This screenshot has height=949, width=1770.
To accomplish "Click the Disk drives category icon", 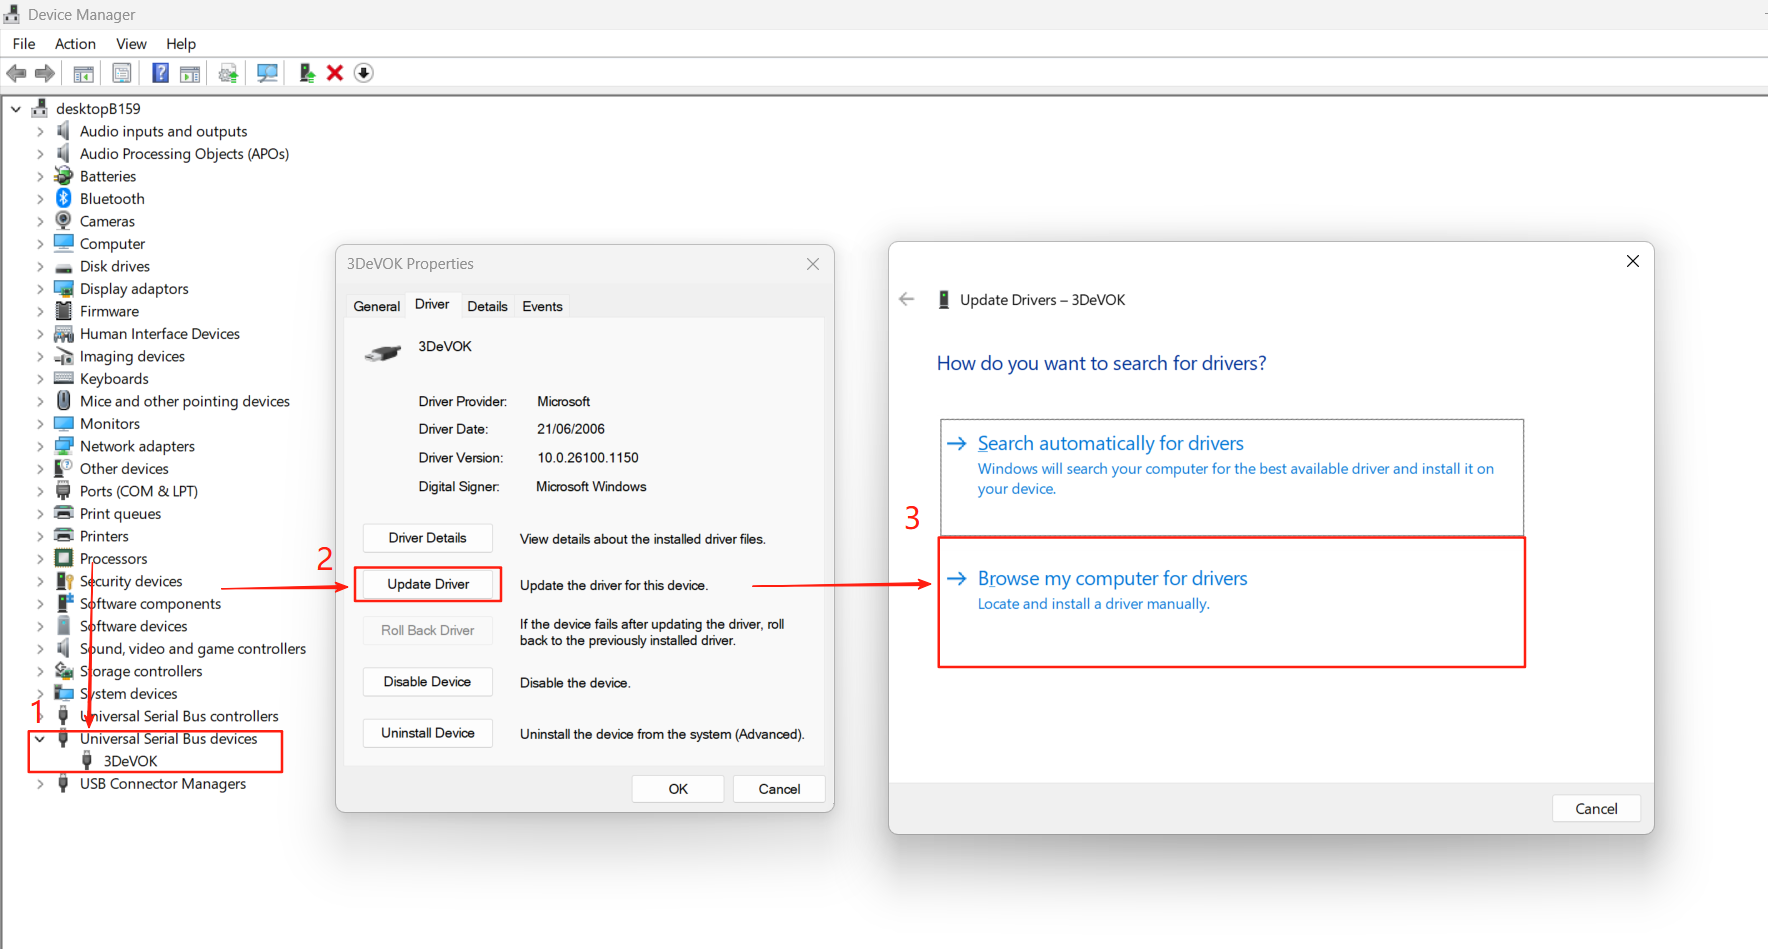I will click(64, 266).
